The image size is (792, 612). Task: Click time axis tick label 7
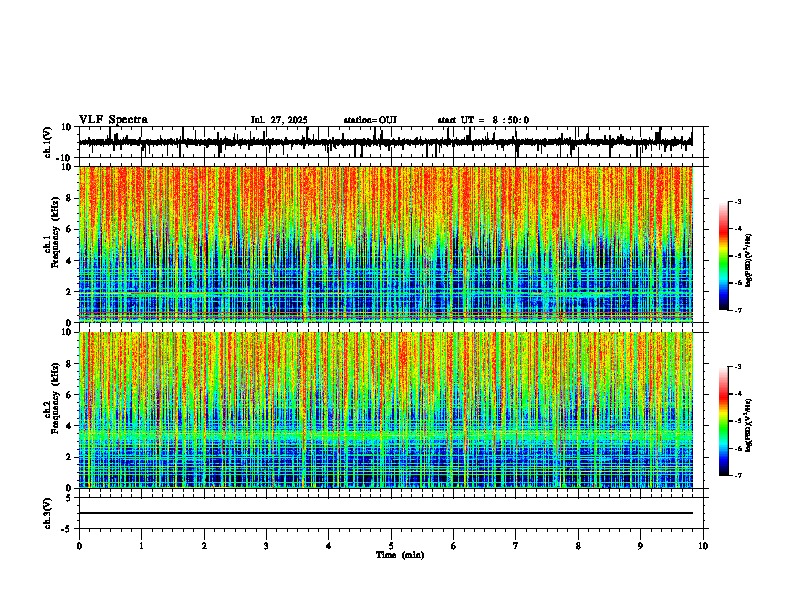[x=516, y=546]
